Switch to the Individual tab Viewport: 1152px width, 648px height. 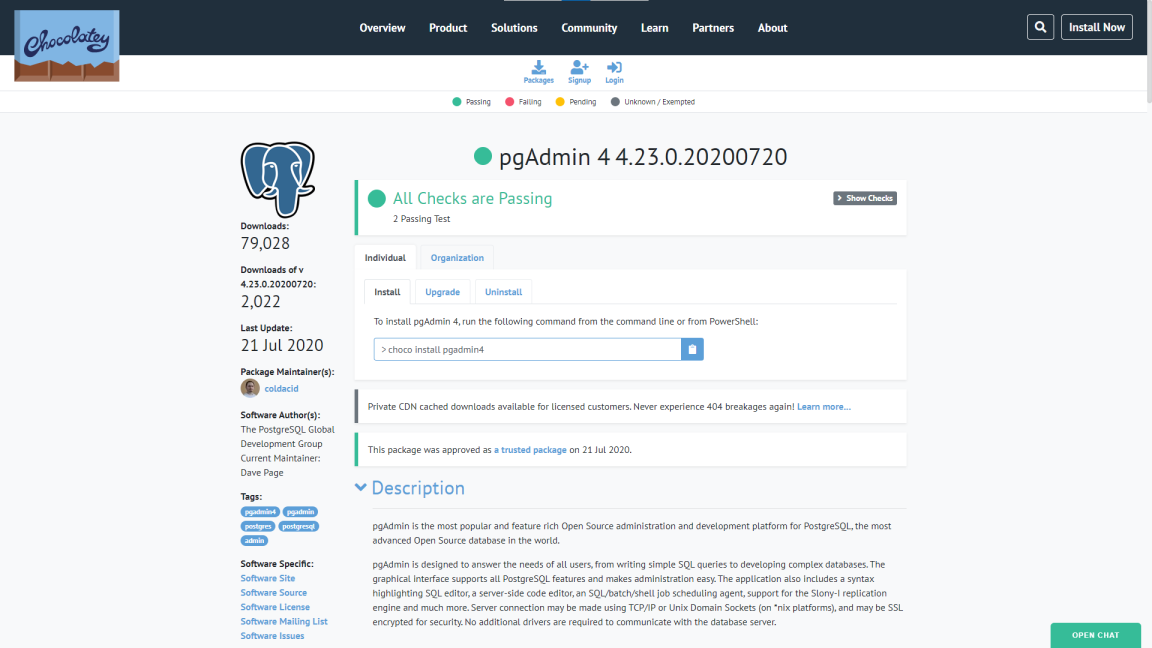coord(385,258)
